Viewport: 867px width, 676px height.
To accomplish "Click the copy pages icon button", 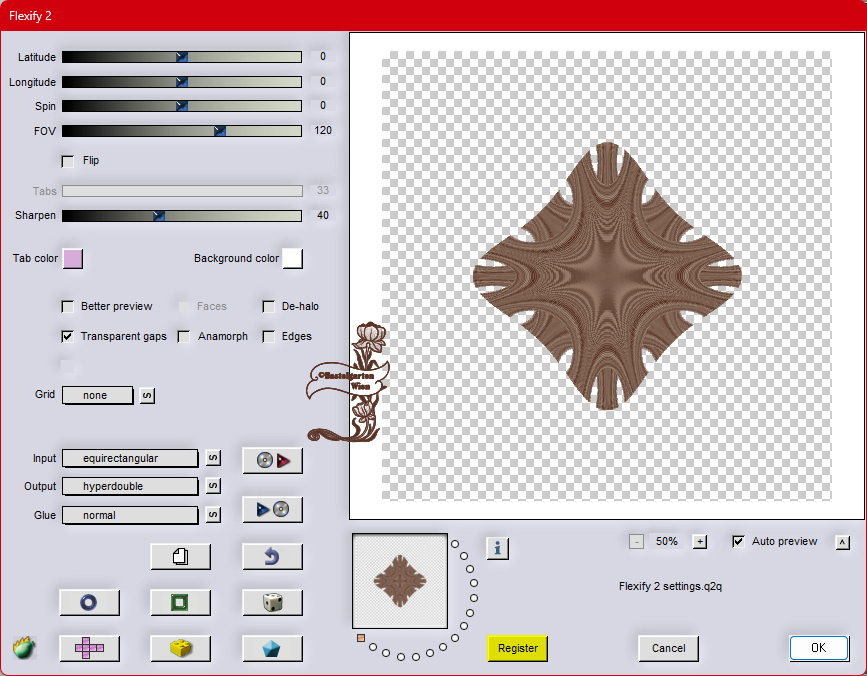I will (180, 557).
